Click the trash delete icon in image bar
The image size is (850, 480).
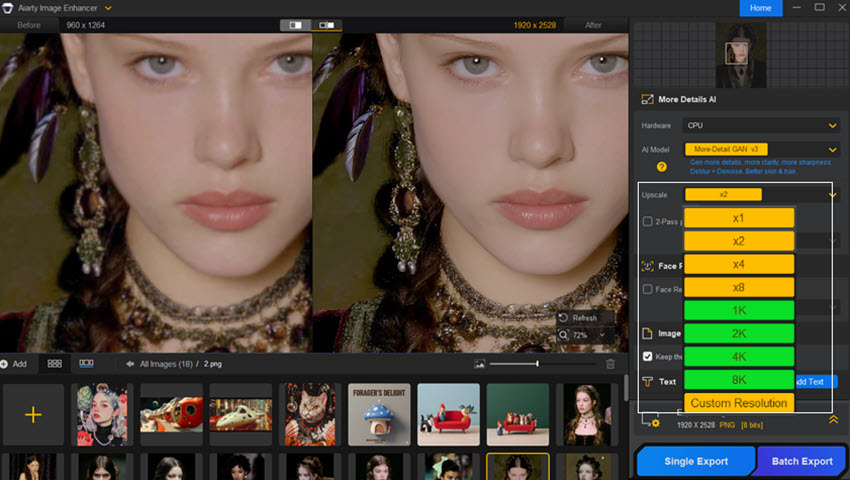coord(611,364)
